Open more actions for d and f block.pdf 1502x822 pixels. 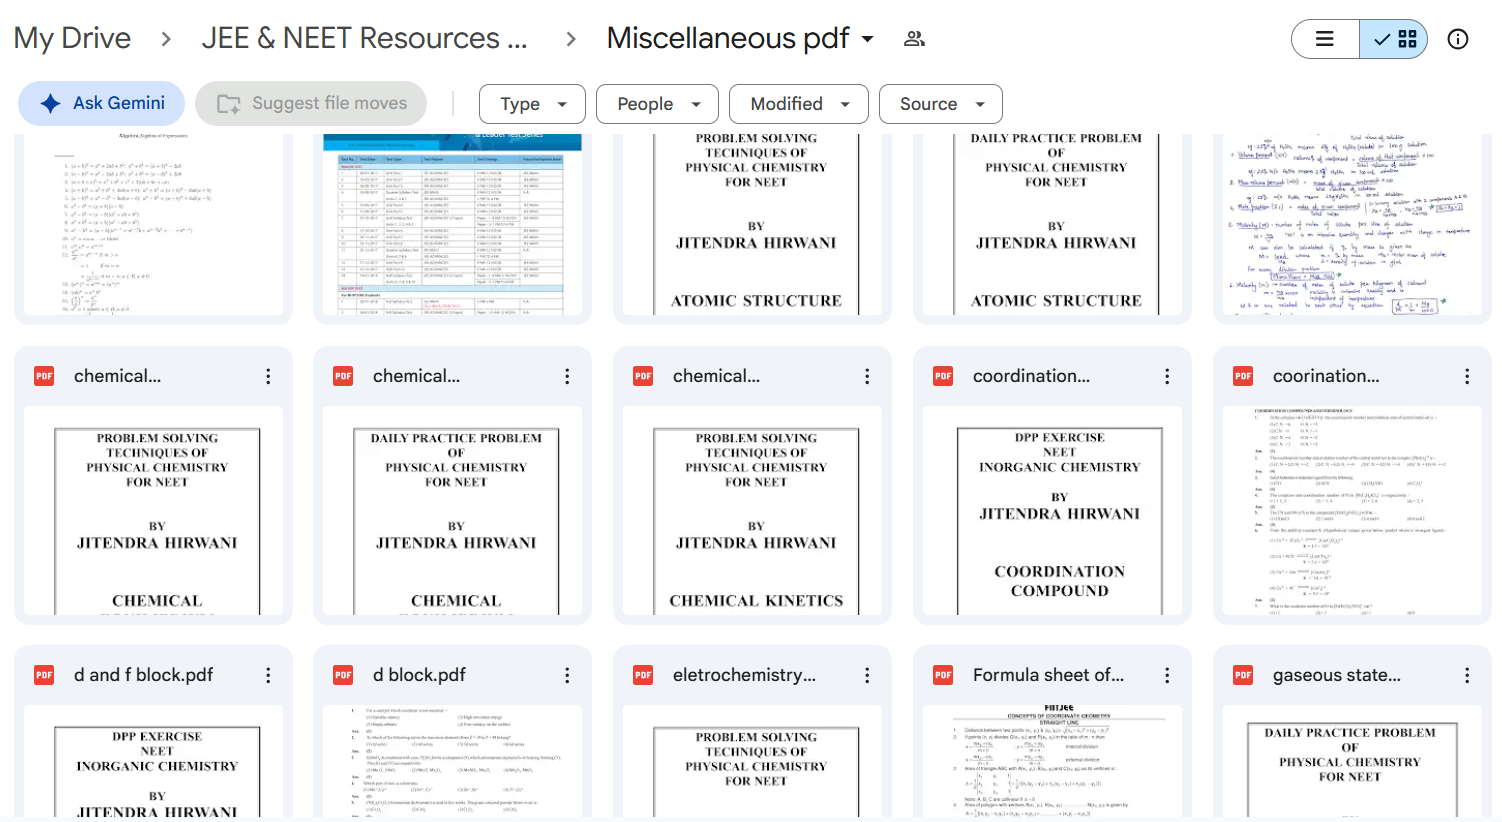(268, 675)
